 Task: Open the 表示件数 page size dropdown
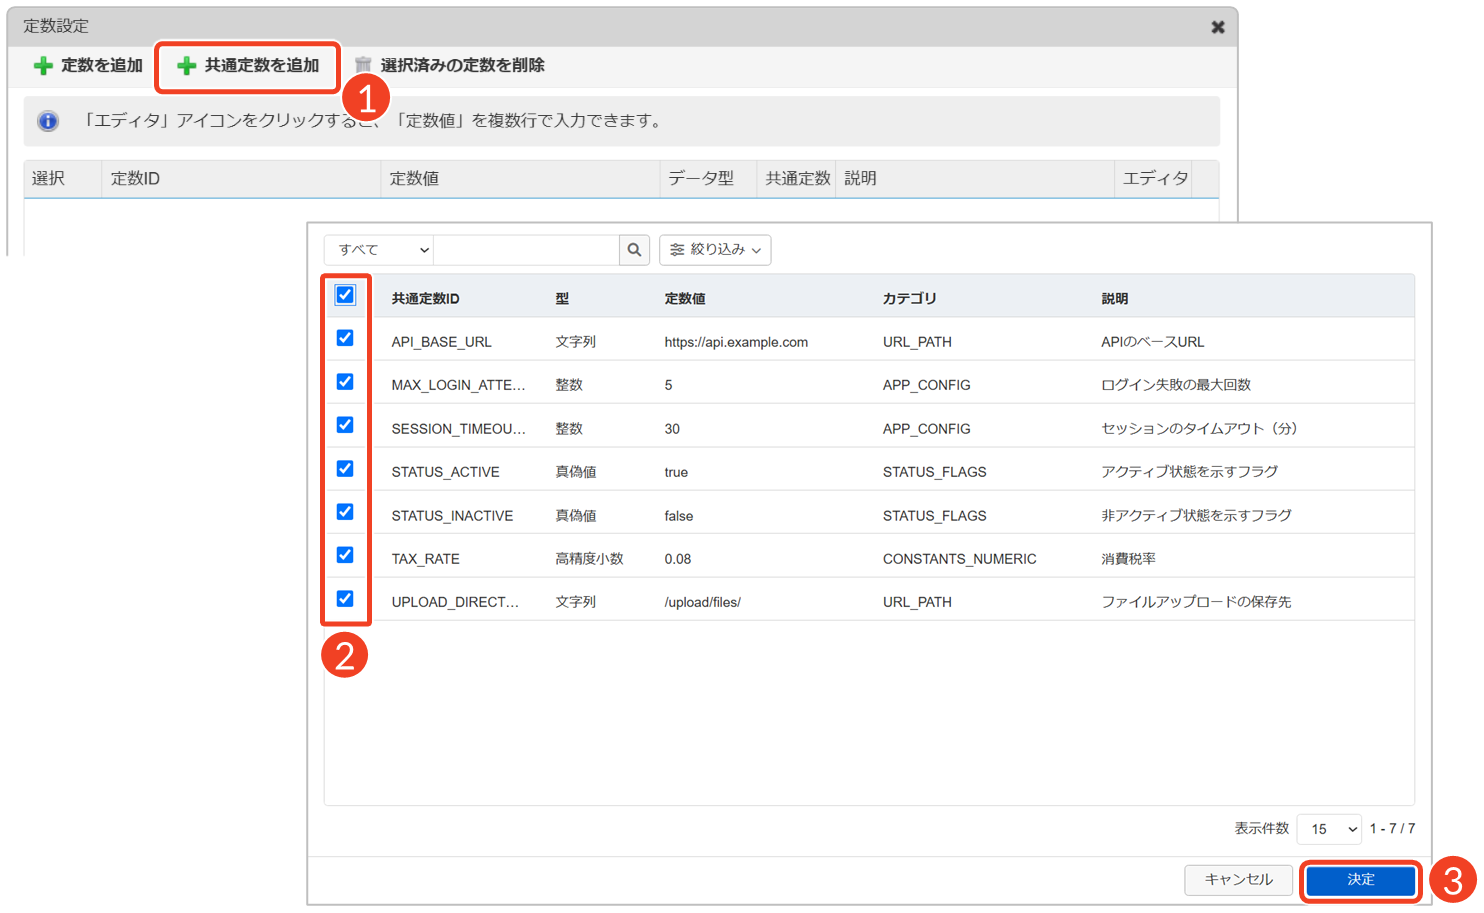coord(1329,829)
